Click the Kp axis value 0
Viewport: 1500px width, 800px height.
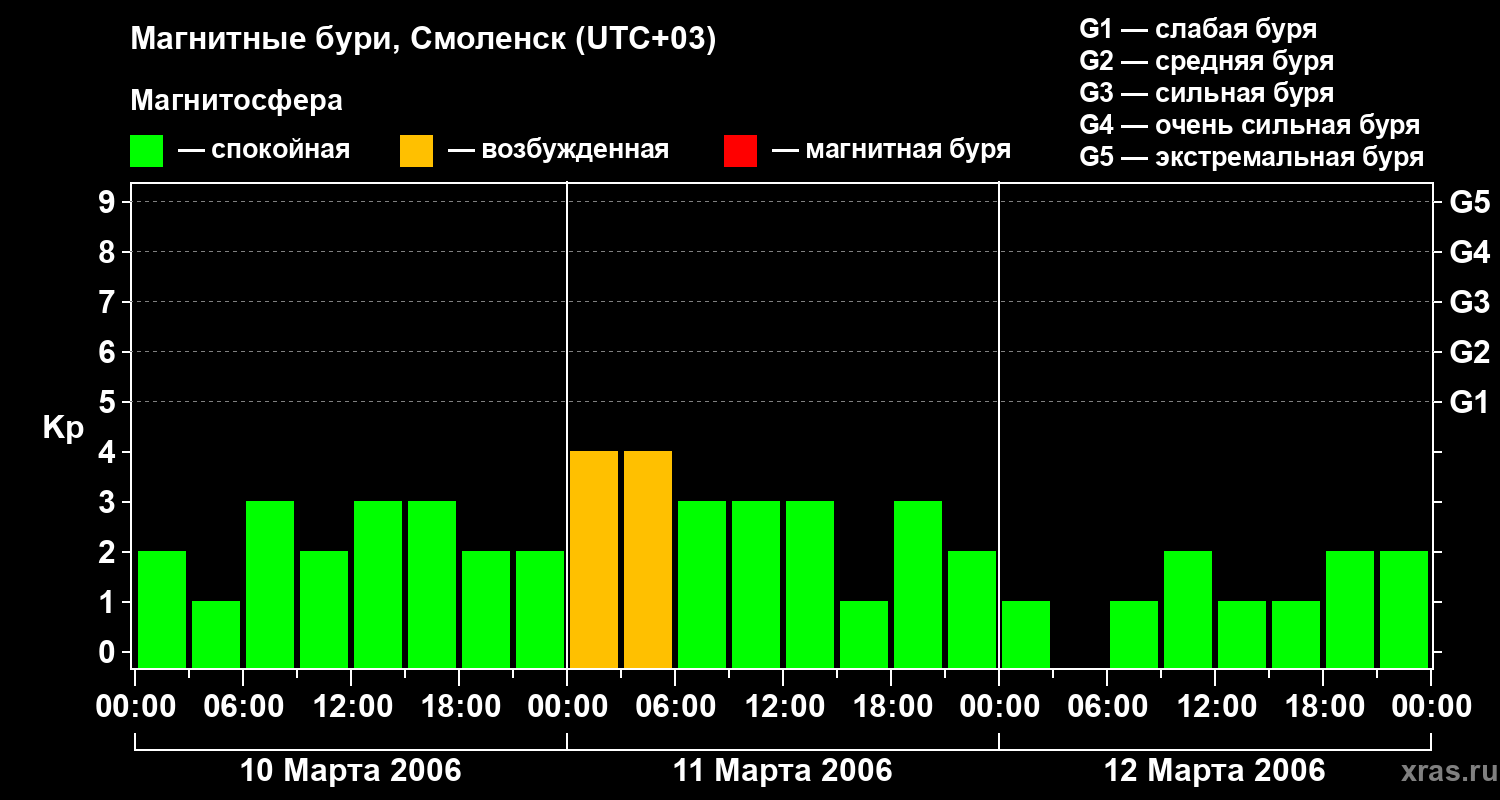[109, 653]
